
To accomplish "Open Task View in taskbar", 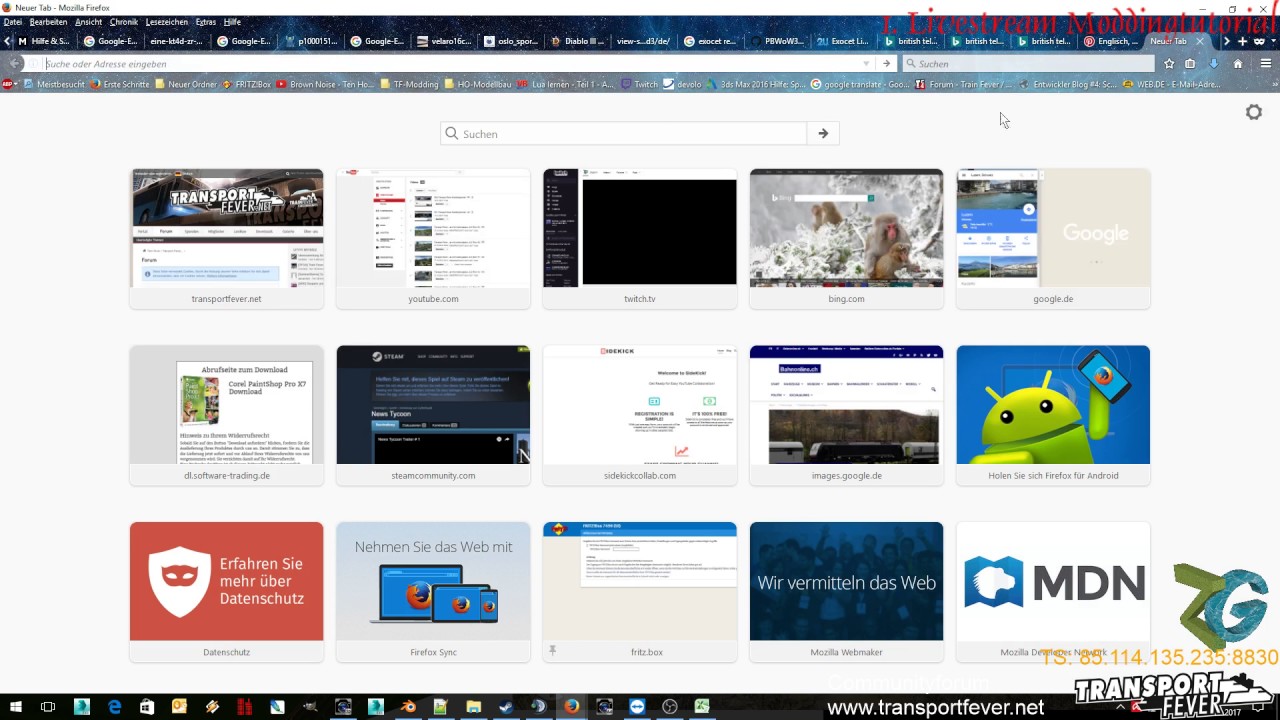I will coord(48,707).
